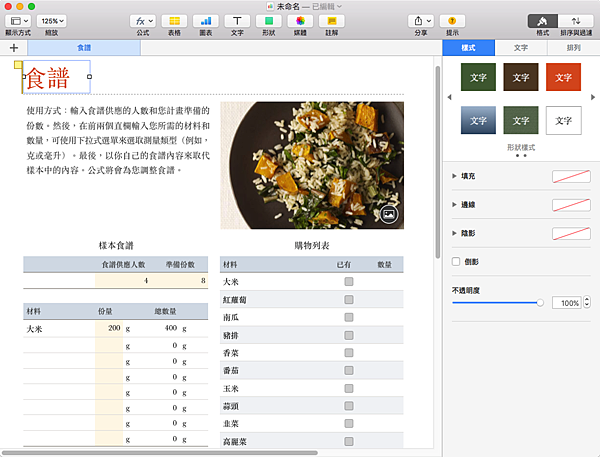The width and height of the screenshot is (600, 457).
Task: Click the replace image icon on photo
Action: pos(388,213)
